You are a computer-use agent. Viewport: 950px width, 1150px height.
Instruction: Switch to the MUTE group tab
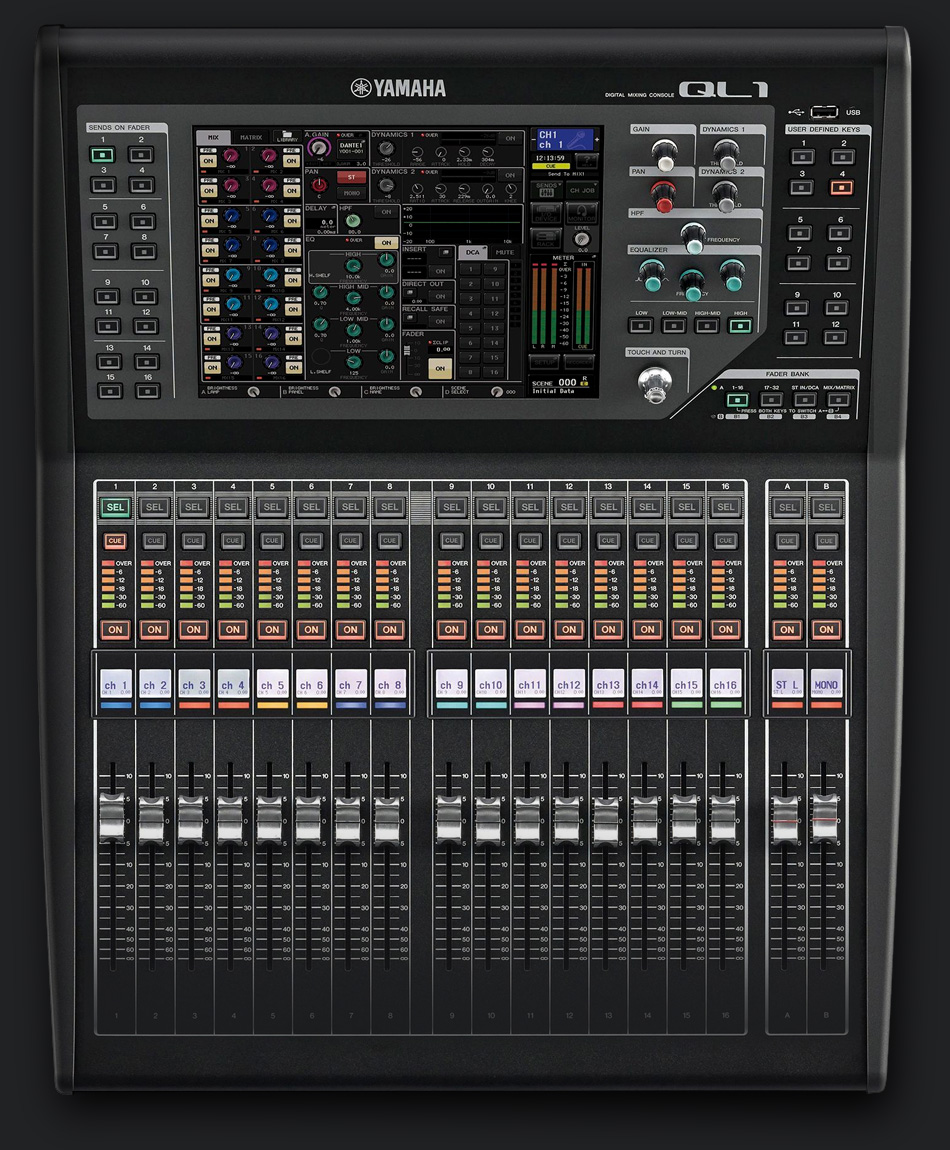point(505,252)
